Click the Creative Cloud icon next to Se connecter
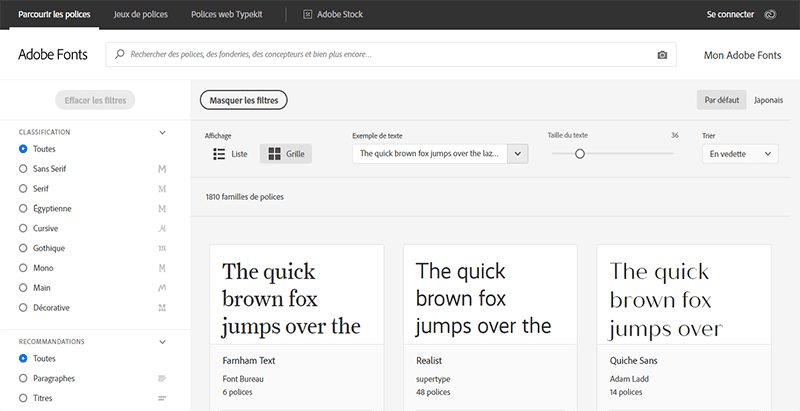This screenshot has width=800, height=411. (770, 14)
